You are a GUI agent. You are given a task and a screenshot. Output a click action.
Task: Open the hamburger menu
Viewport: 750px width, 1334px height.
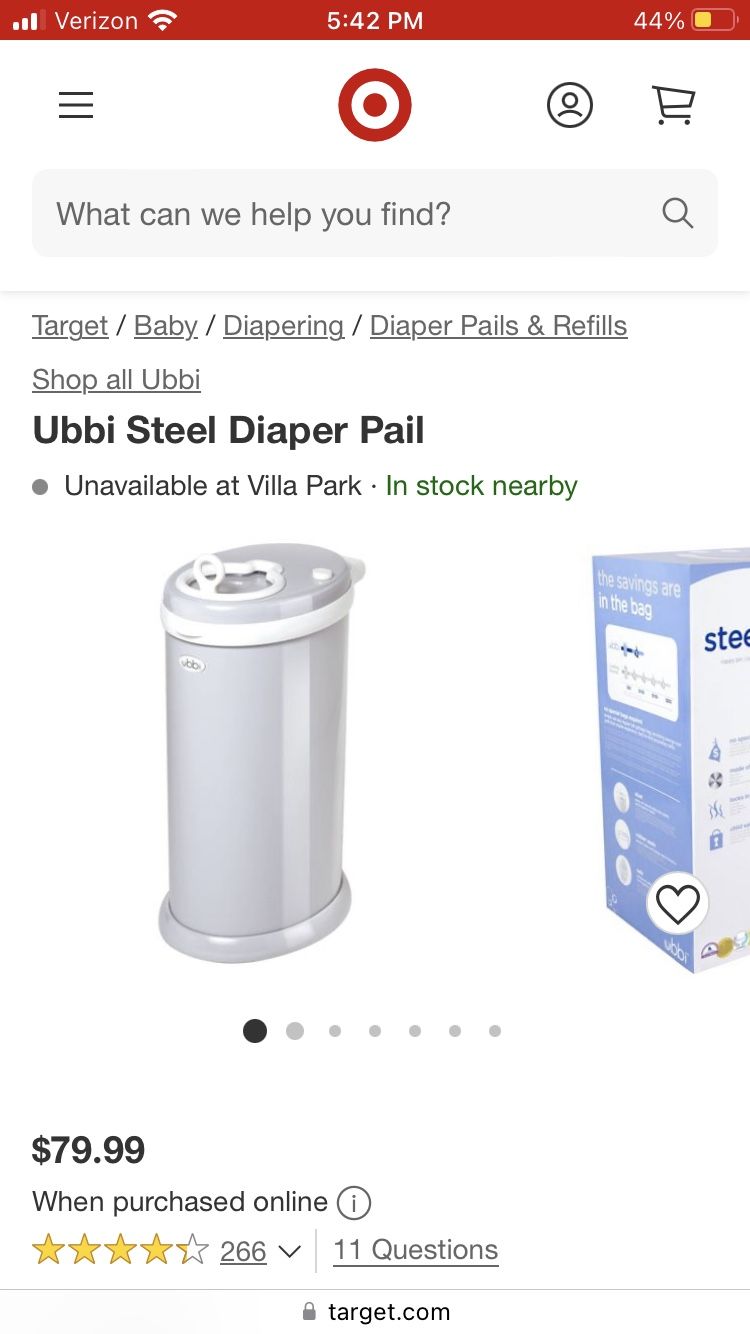tap(76, 105)
